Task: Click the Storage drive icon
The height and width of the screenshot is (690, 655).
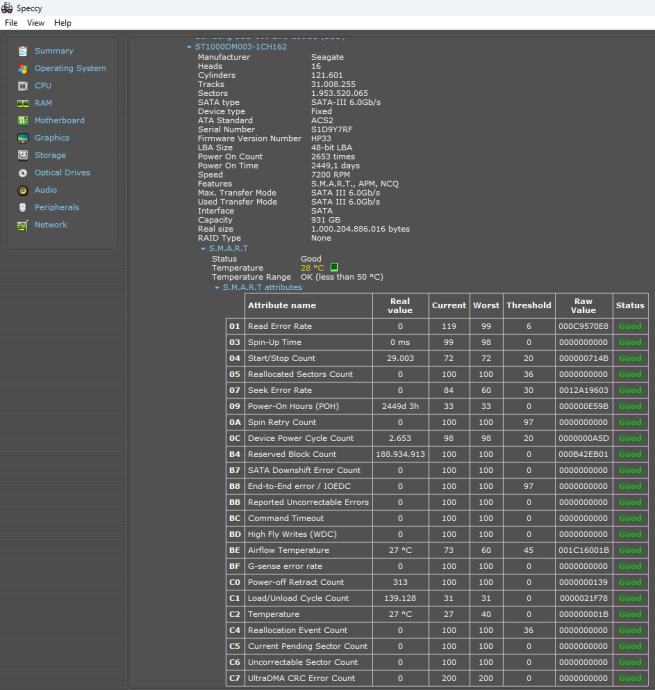Action: (23, 155)
